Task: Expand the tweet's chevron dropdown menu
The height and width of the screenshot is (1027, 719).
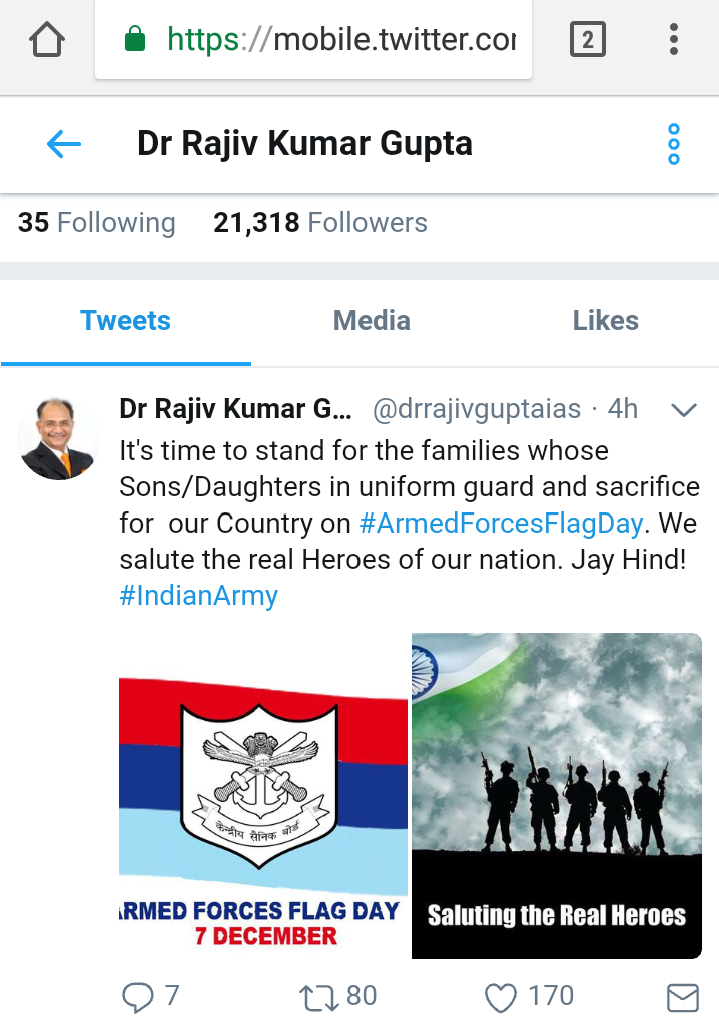Action: coord(684,410)
